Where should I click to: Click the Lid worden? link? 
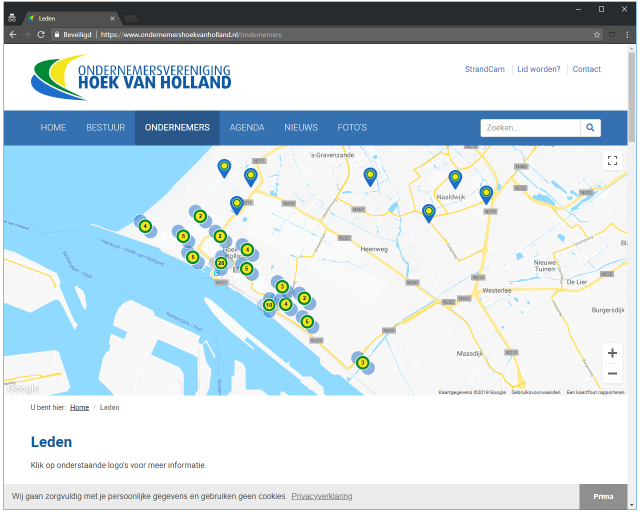coord(539,69)
